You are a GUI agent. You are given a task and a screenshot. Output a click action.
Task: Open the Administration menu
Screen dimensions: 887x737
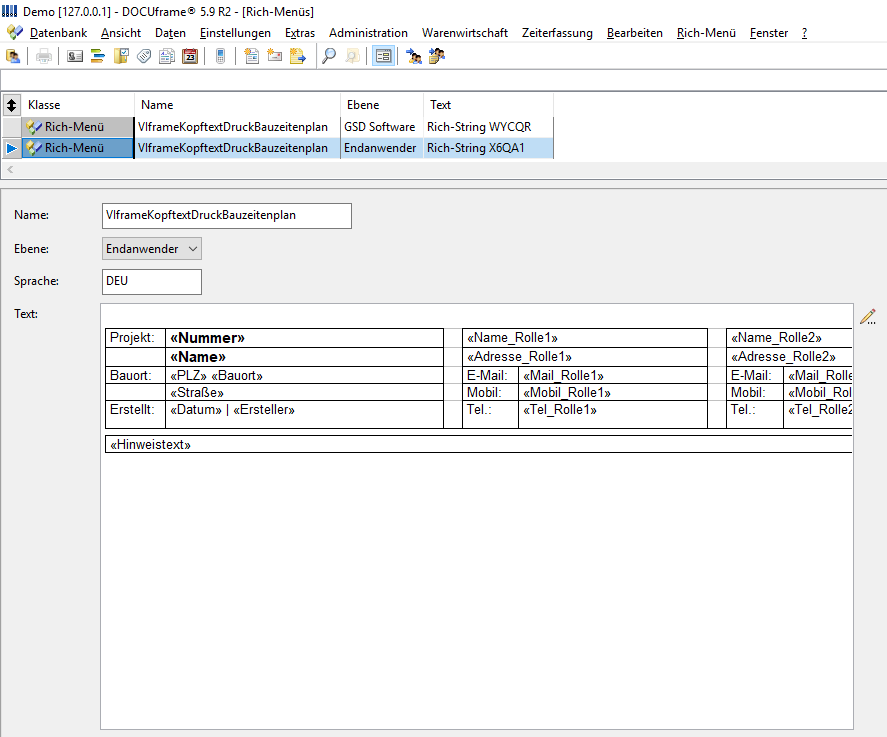click(x=368, y=33)
